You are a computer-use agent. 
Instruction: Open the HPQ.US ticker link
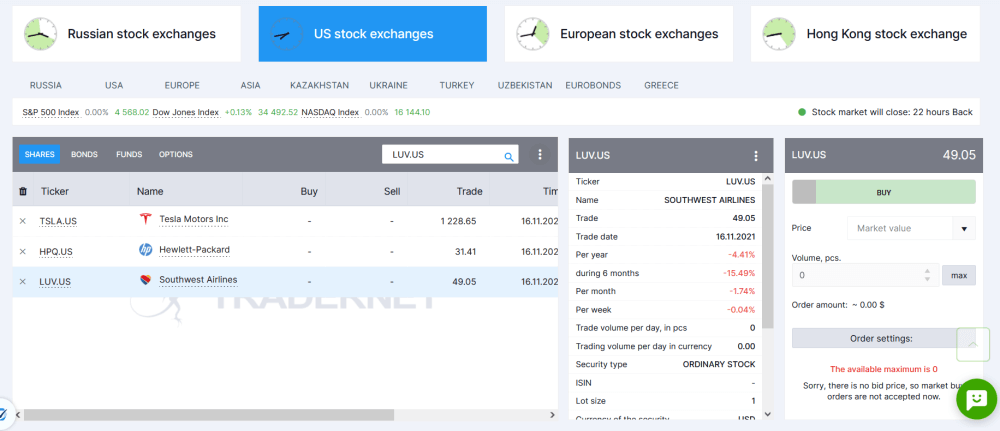(56, 252)
